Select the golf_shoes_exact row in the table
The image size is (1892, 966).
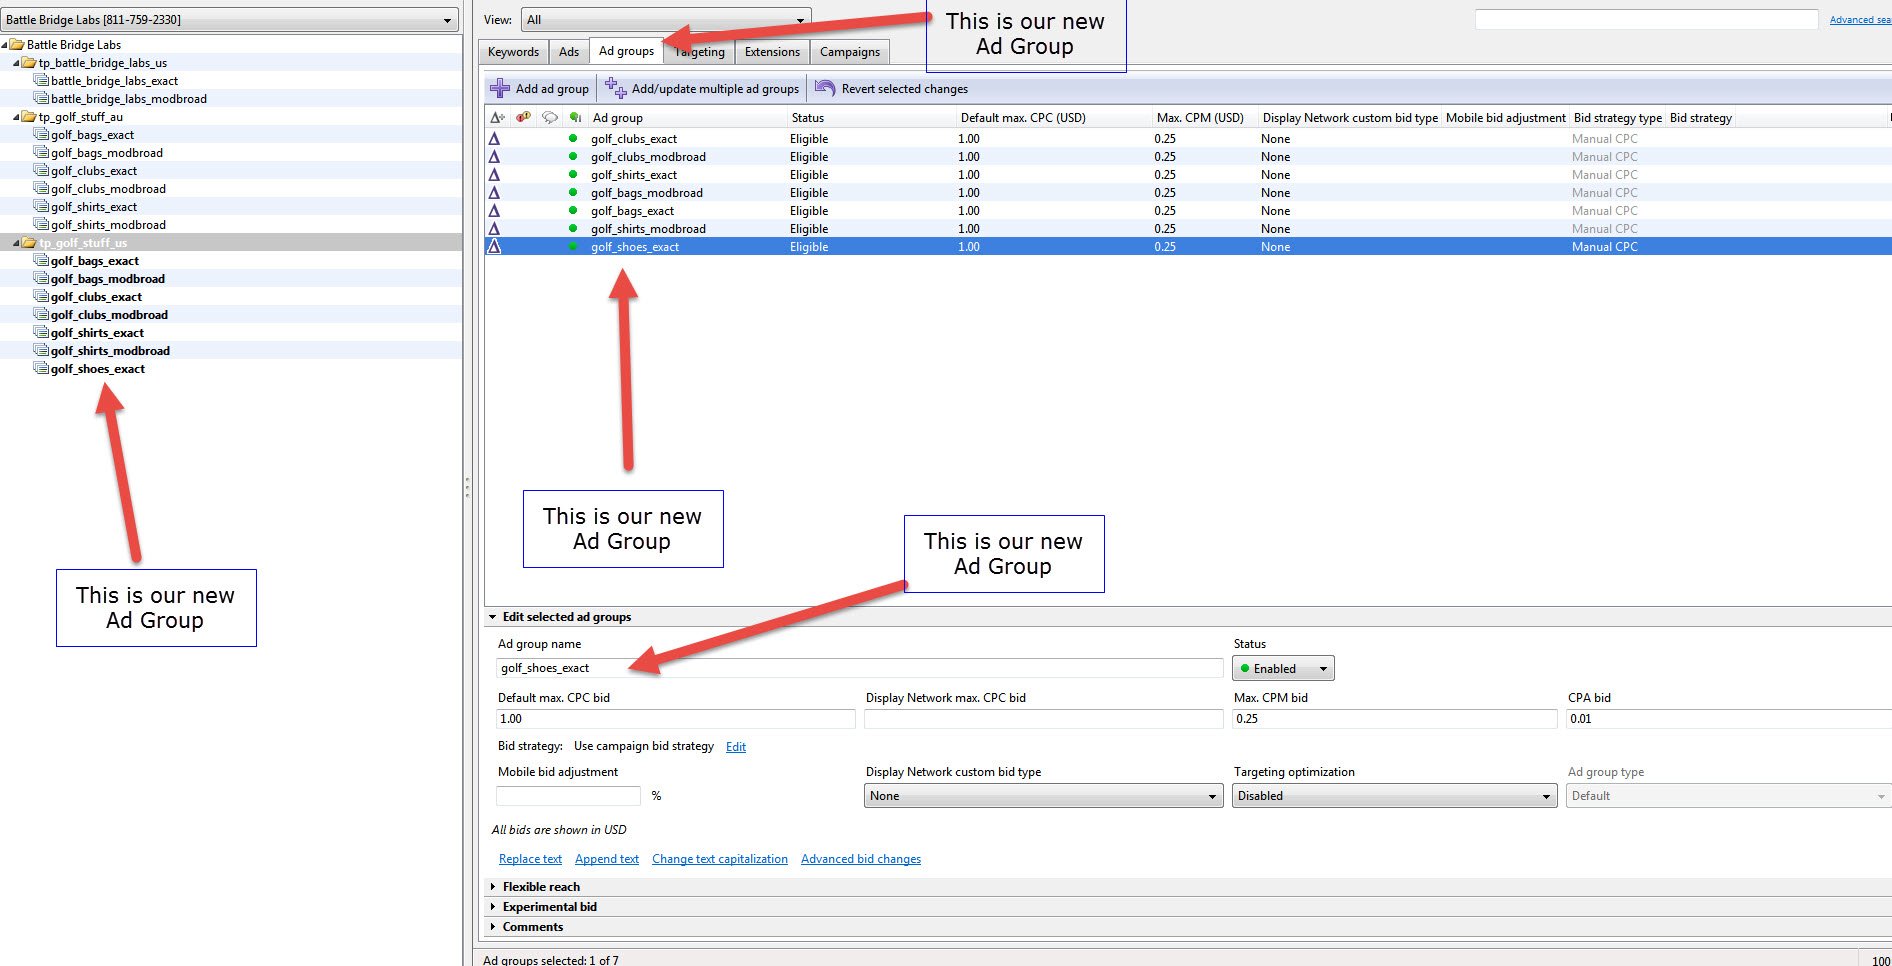point(900,247)
